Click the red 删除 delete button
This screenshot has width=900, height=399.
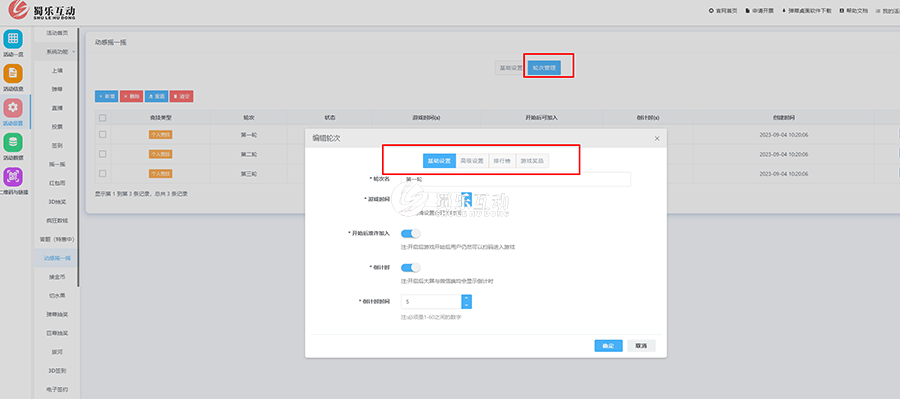coord(131,96)
